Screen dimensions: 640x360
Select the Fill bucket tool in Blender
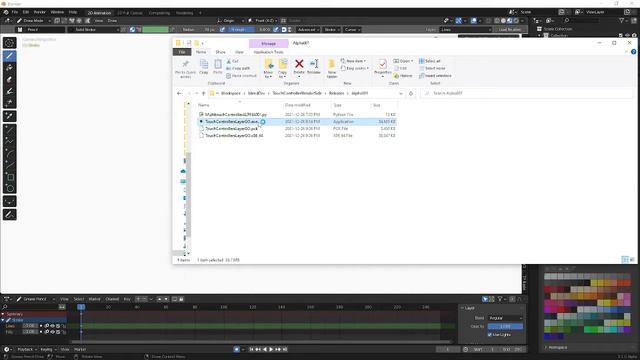click(9, 67)
